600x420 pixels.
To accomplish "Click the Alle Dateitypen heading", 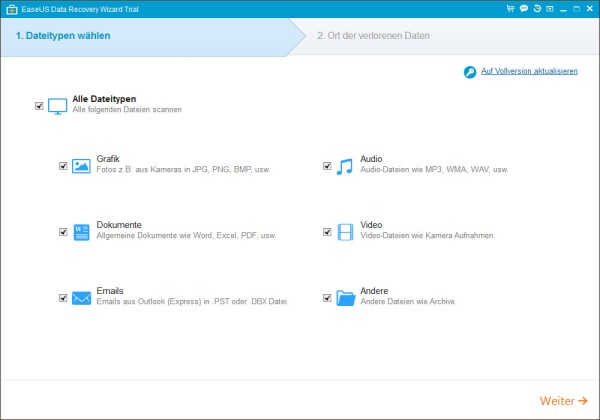I will pos(104,99).
